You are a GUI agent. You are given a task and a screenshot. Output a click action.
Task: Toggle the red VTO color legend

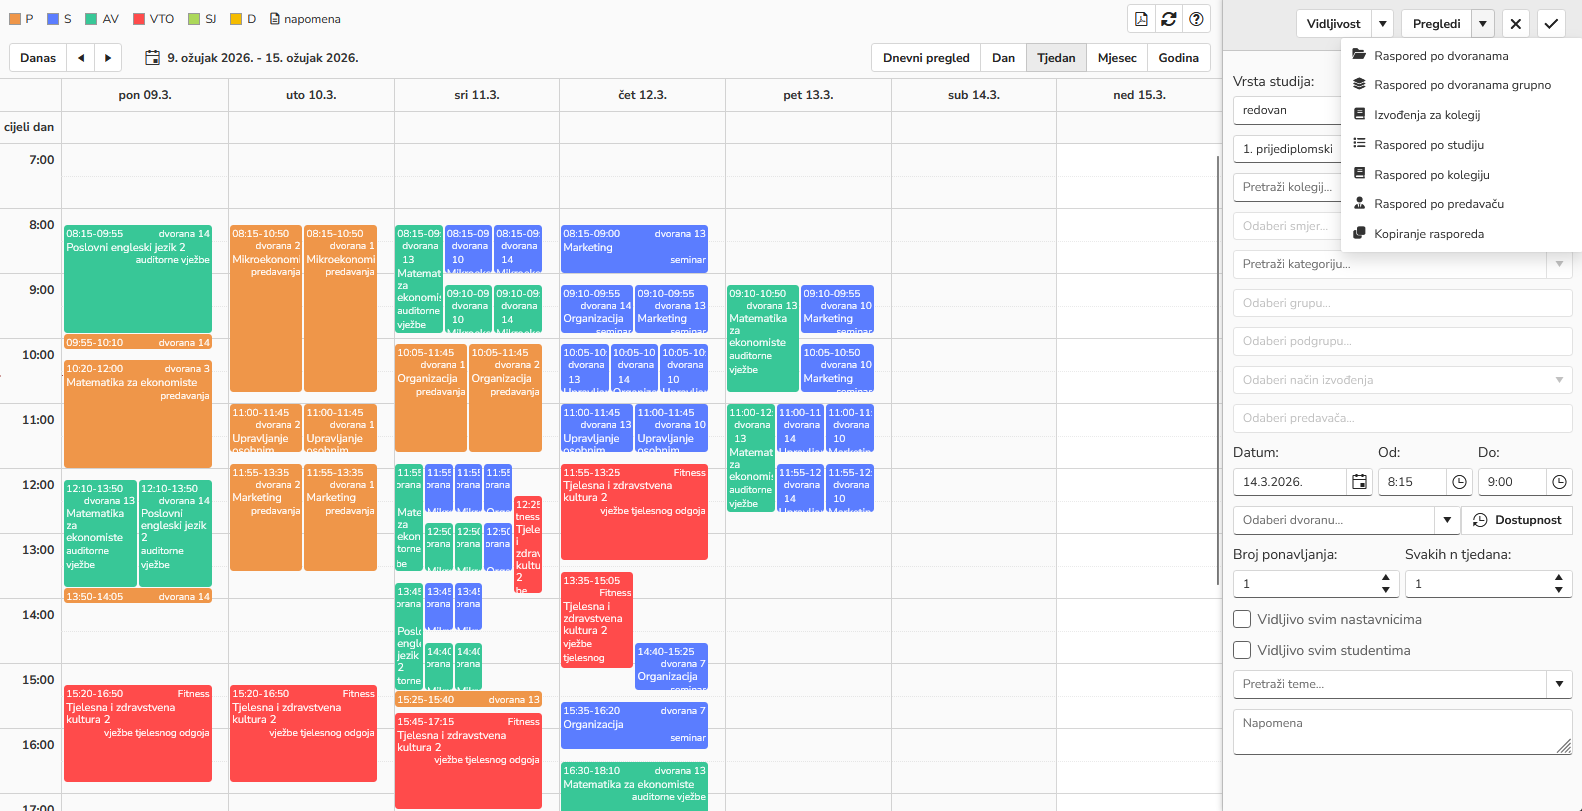(x=139, y=19)
